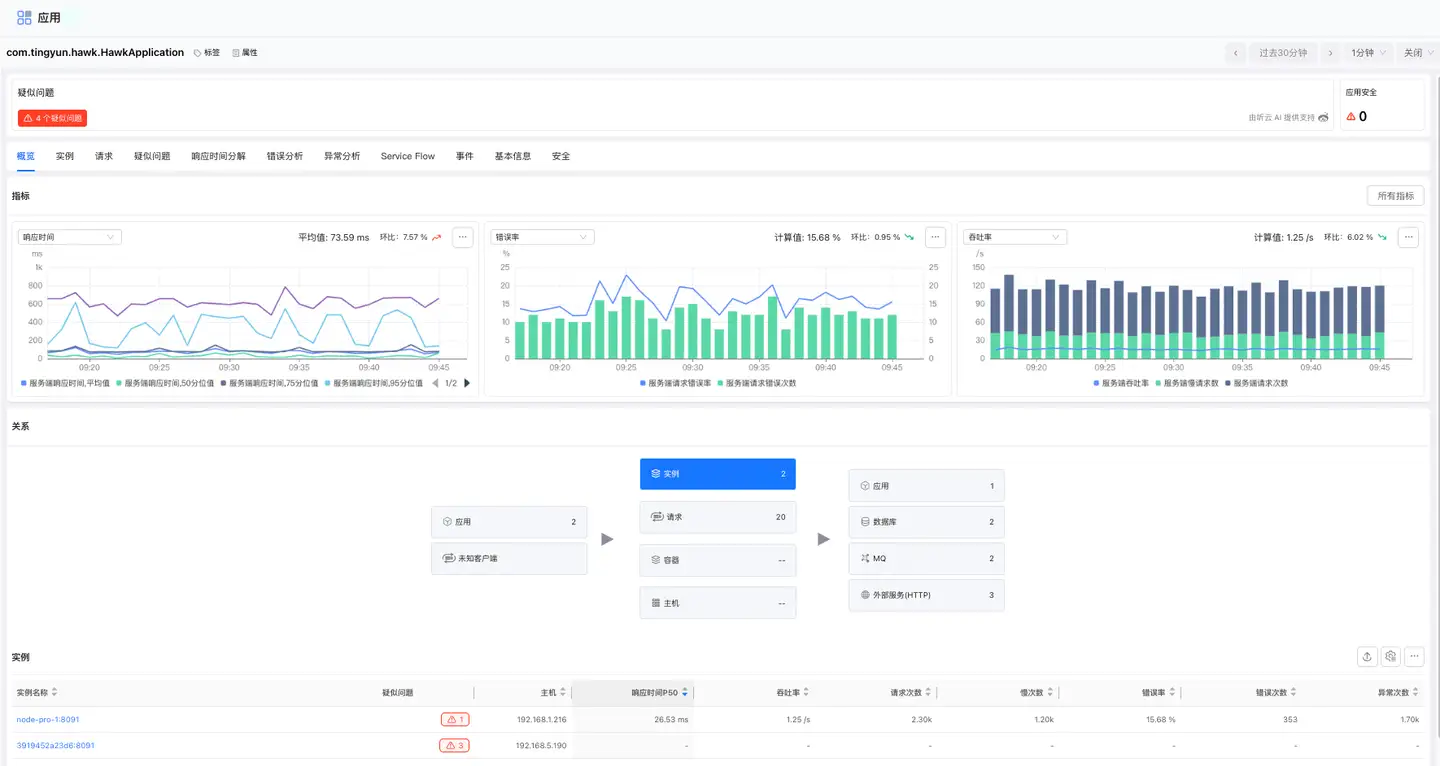
Task: Click the export icon above the instance table
Action: [x=1367, y=656]
